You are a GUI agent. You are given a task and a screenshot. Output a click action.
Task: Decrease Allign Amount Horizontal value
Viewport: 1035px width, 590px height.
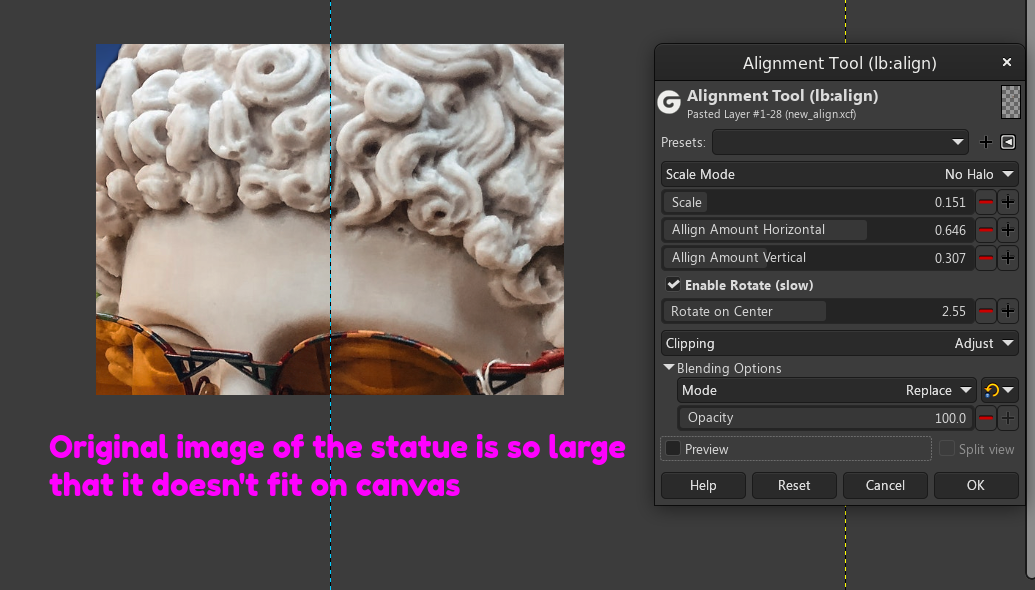985,230
